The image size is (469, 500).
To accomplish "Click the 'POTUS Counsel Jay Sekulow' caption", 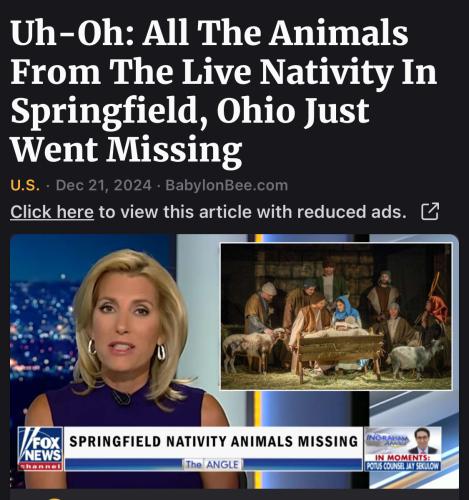I will click(x=403, y=466).
